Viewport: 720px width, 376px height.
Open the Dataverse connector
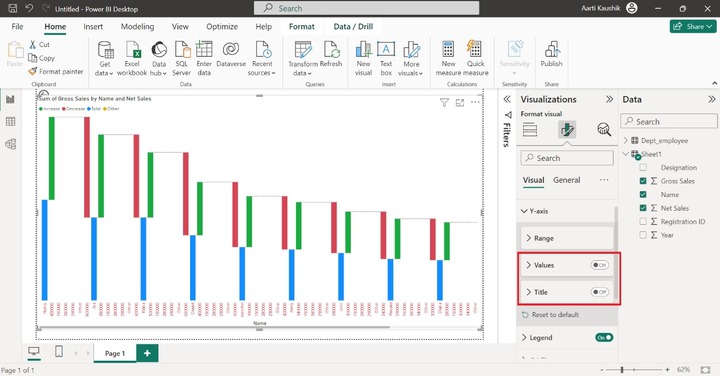coord(231,54)
